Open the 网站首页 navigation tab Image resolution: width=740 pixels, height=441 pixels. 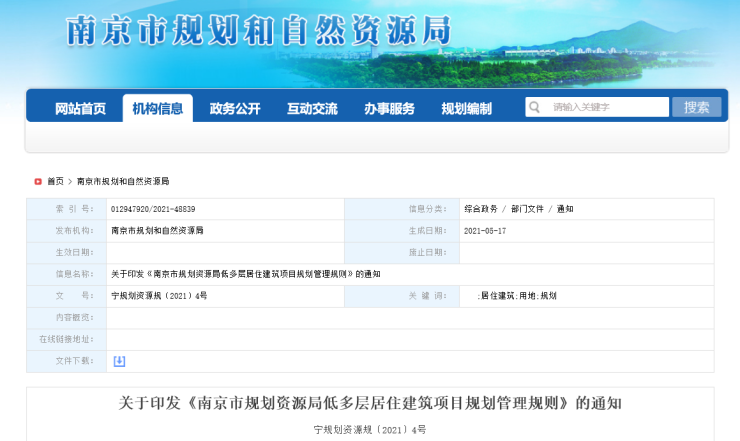[x=80, y=109]
